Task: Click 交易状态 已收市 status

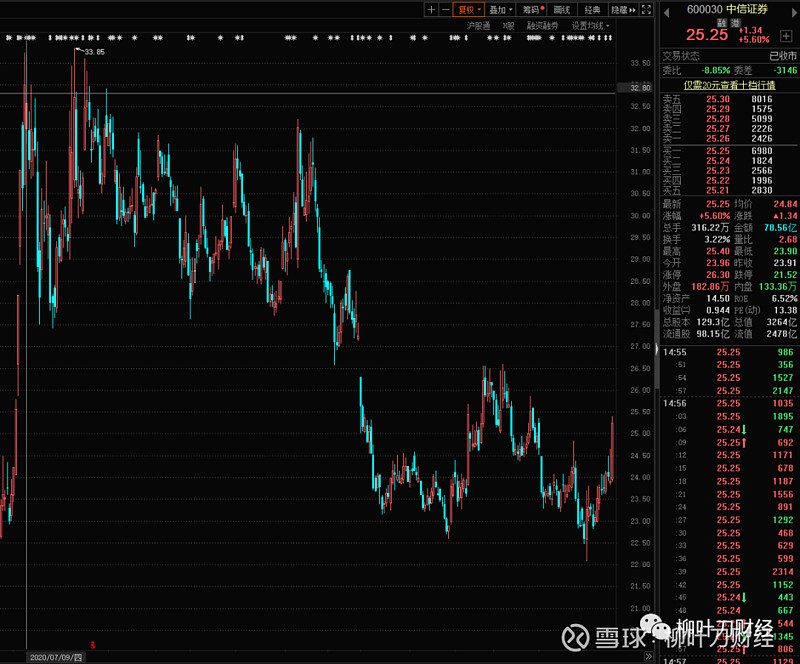Action: point(783,56)
